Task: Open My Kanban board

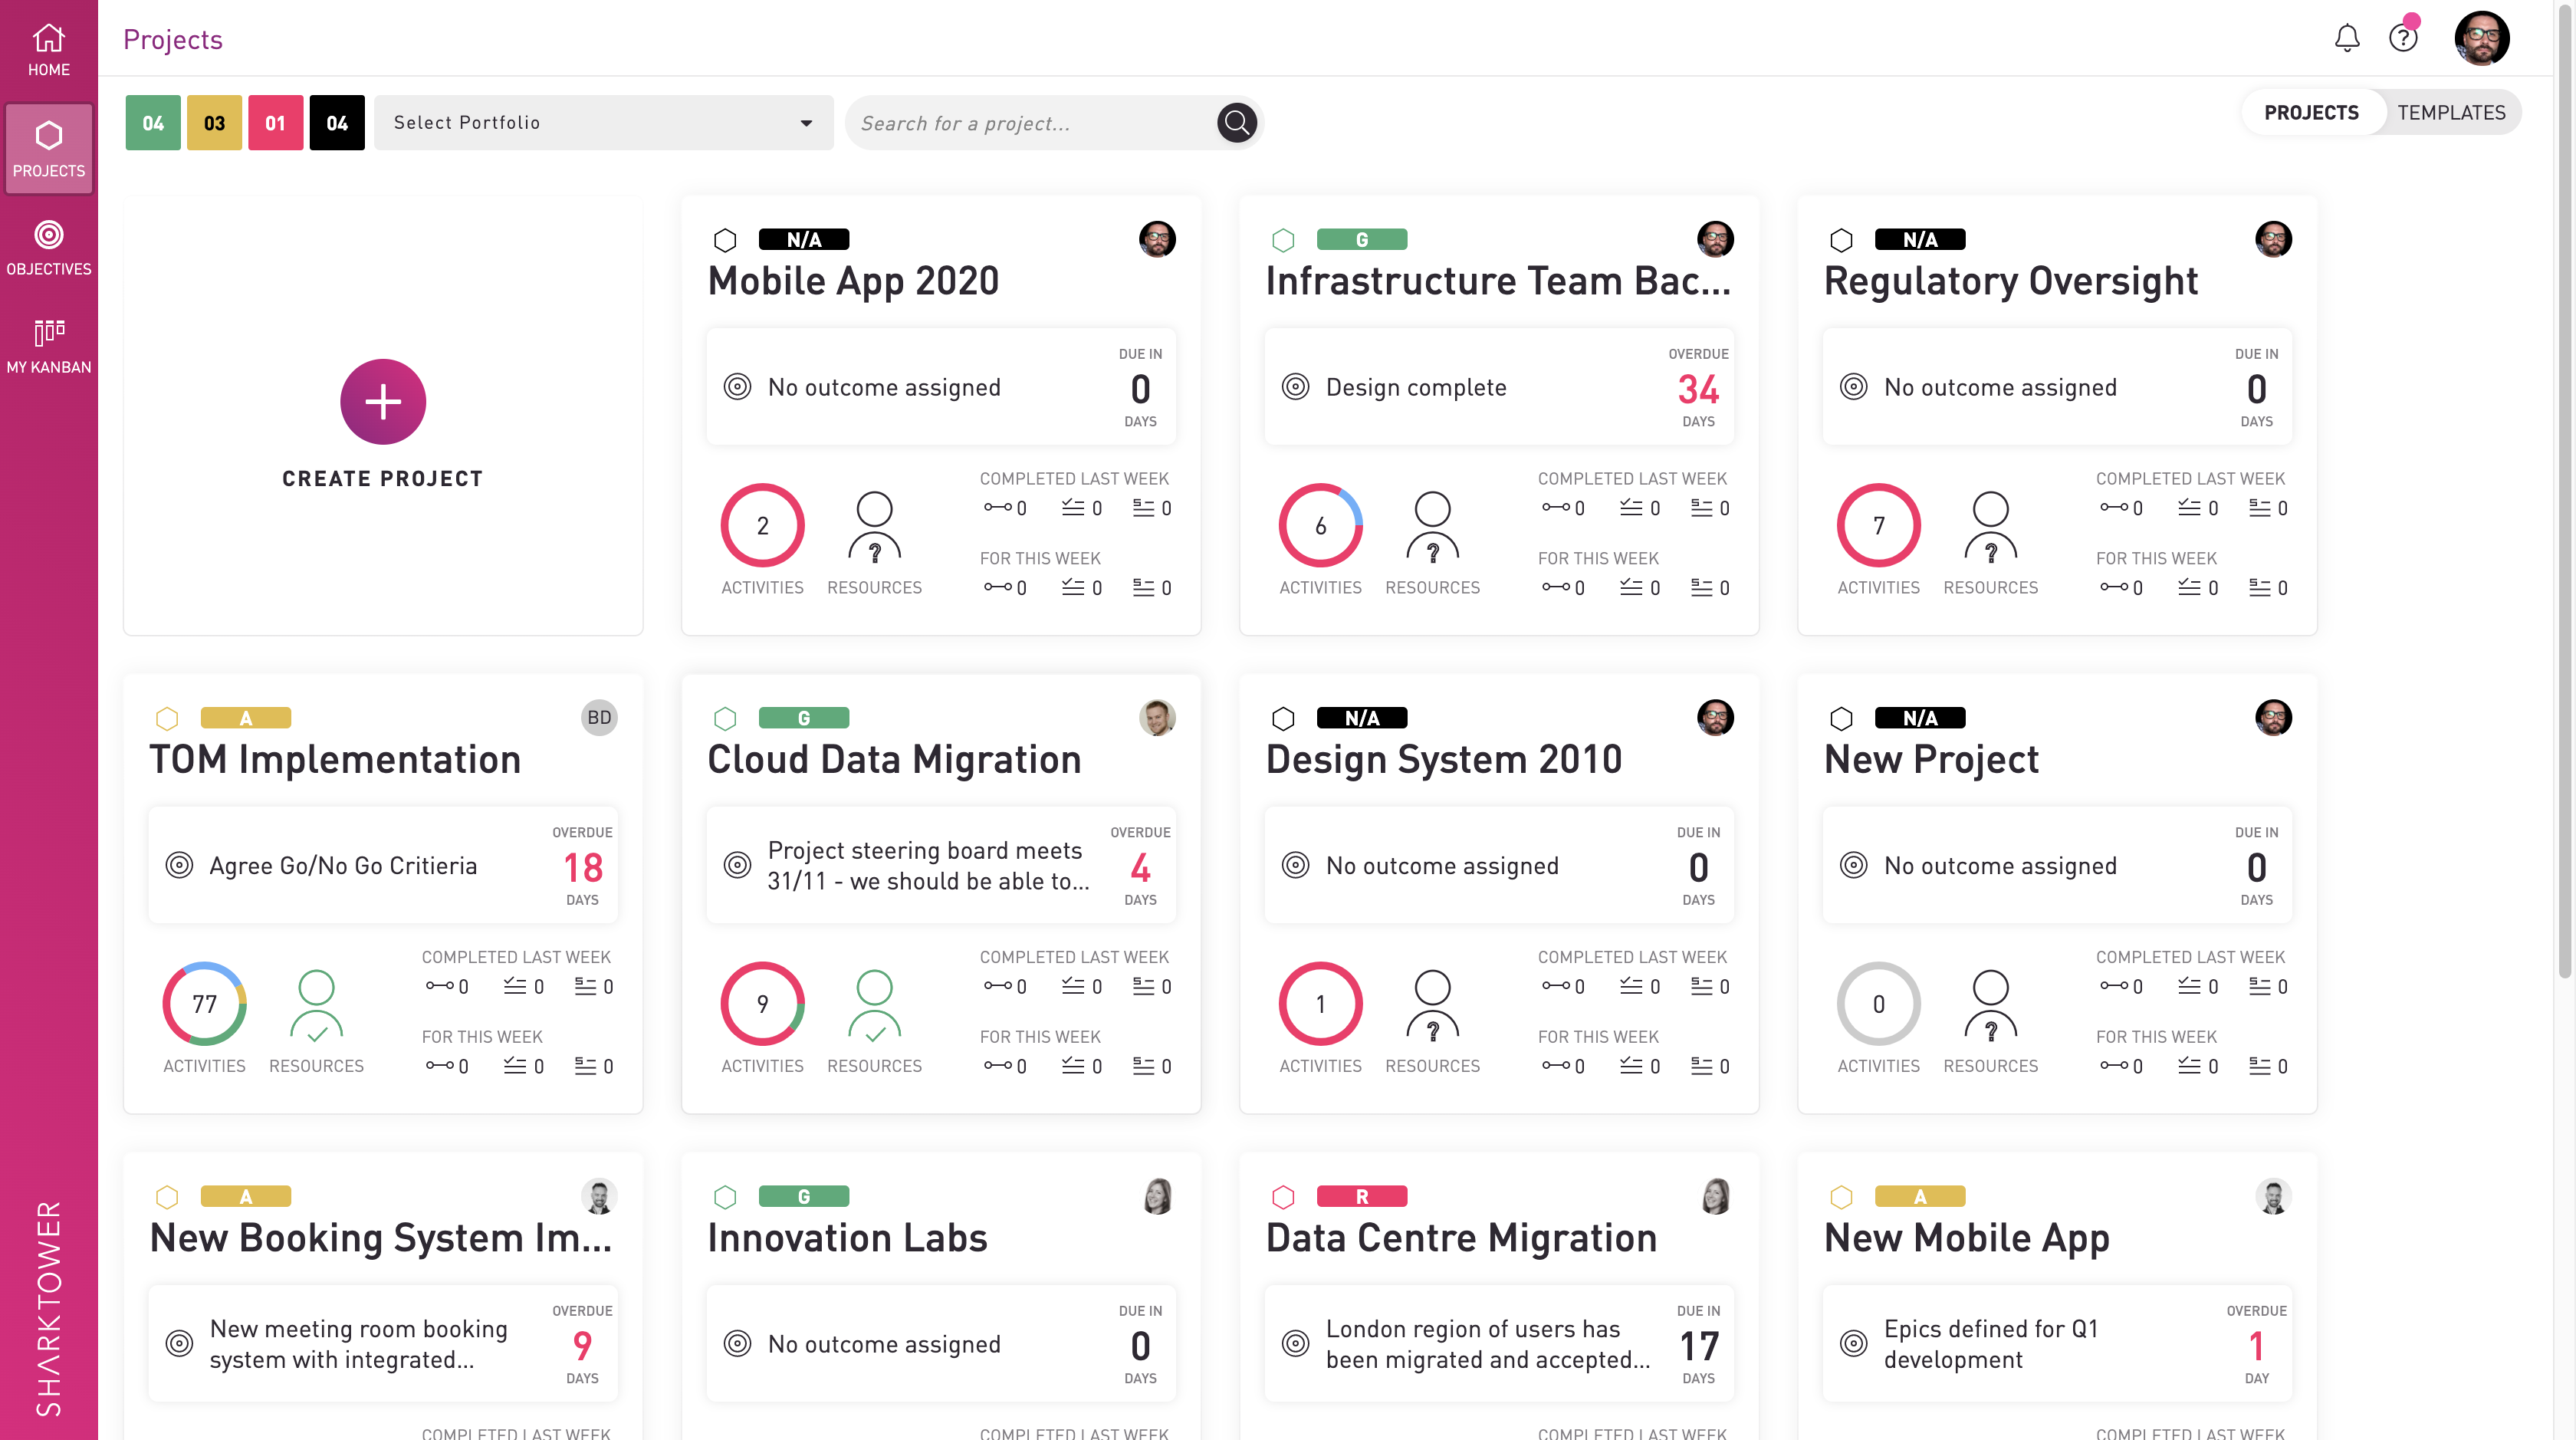Action: tap(48, 345)
